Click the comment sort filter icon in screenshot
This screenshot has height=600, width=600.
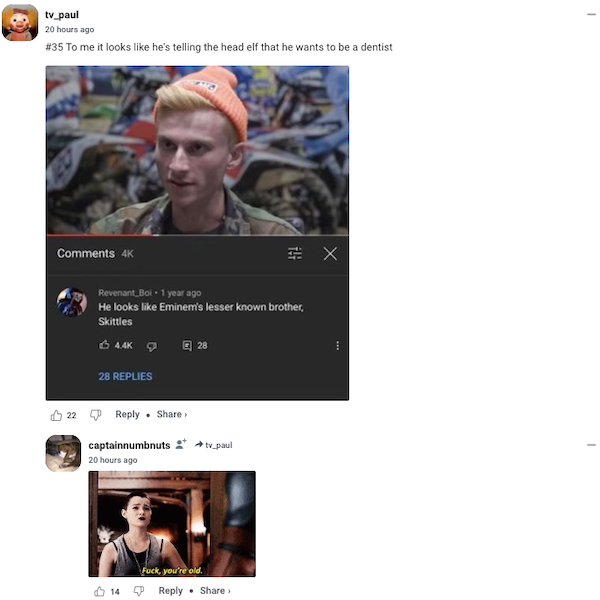click(295, 253)
